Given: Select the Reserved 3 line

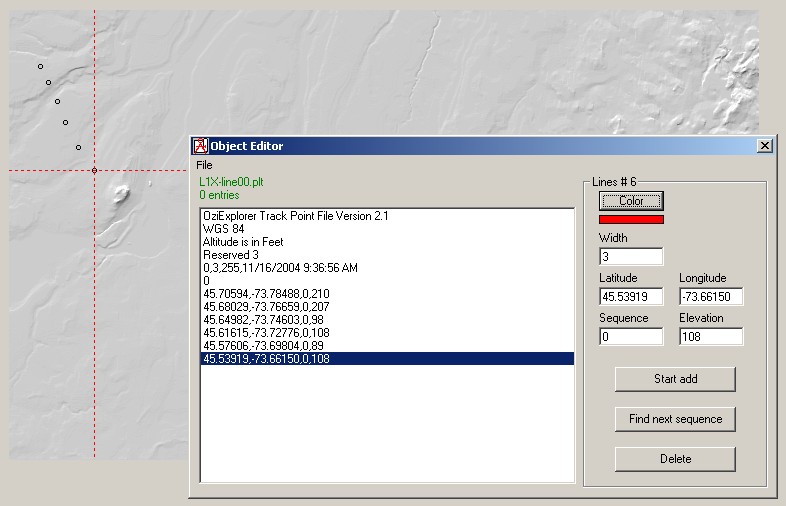Looking at the screenshot, I should (x=387, y=255).
